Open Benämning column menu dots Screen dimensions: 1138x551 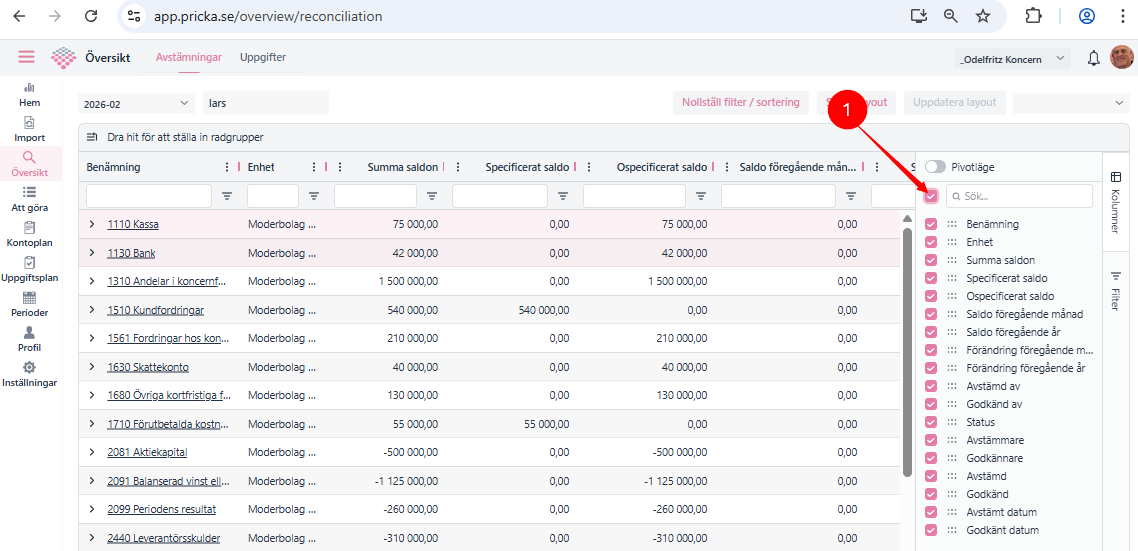pos(227,167)
